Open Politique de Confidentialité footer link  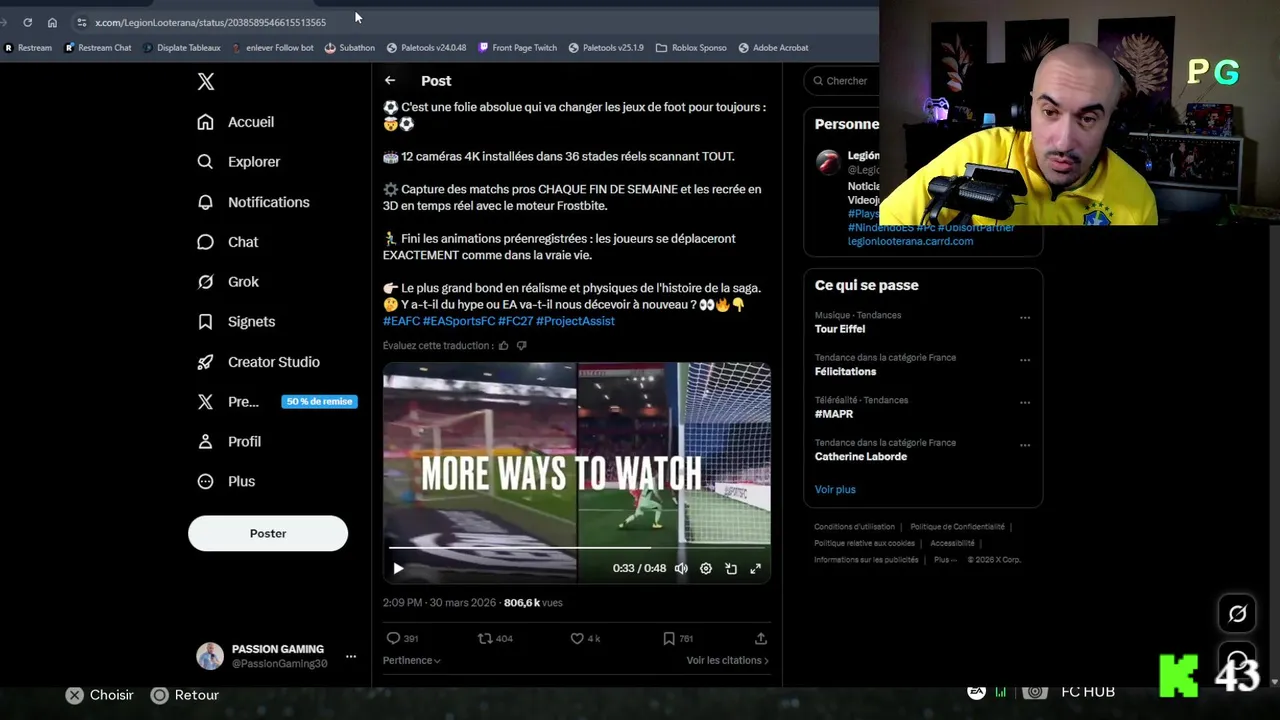(957, 527)
